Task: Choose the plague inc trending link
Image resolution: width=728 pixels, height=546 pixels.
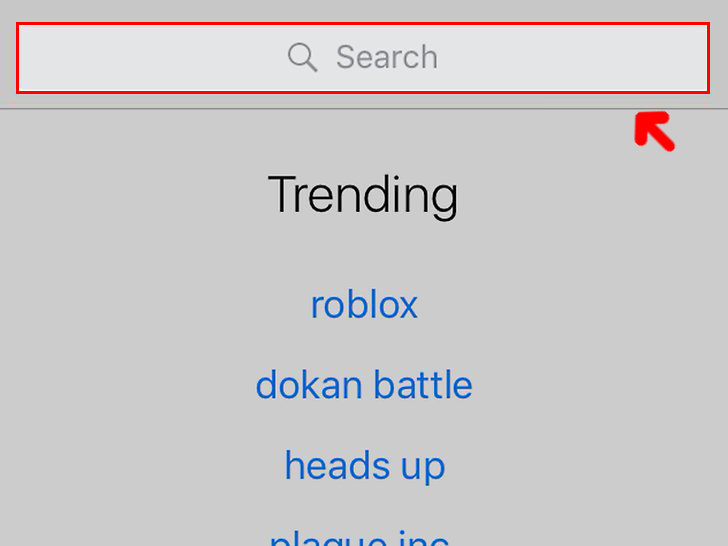Action: point(359,538)
